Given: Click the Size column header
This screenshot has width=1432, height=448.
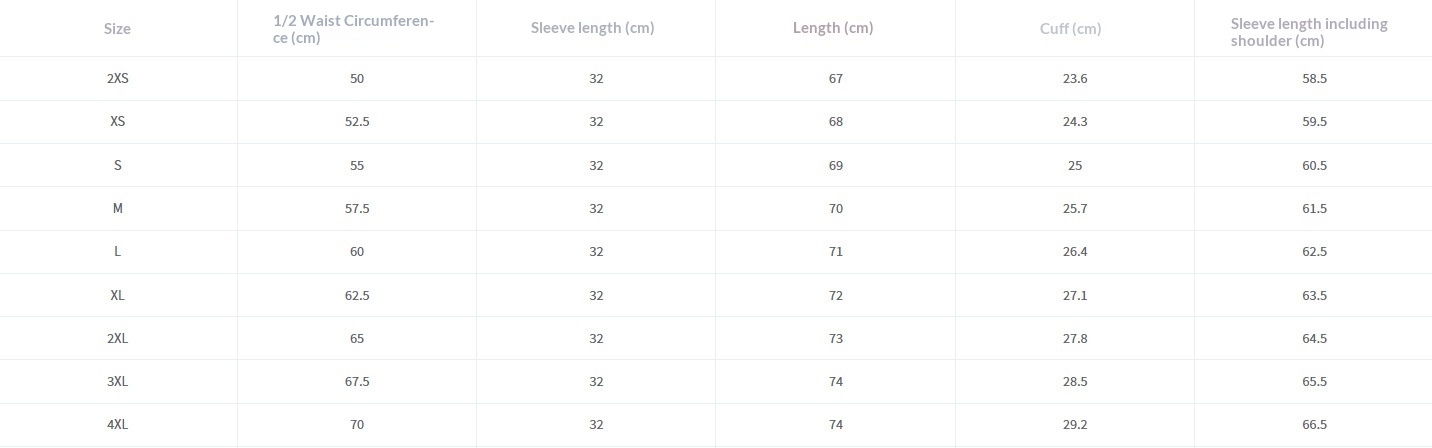Looking at the screenshot, I should pyautogui.click(x=117, y=29).
